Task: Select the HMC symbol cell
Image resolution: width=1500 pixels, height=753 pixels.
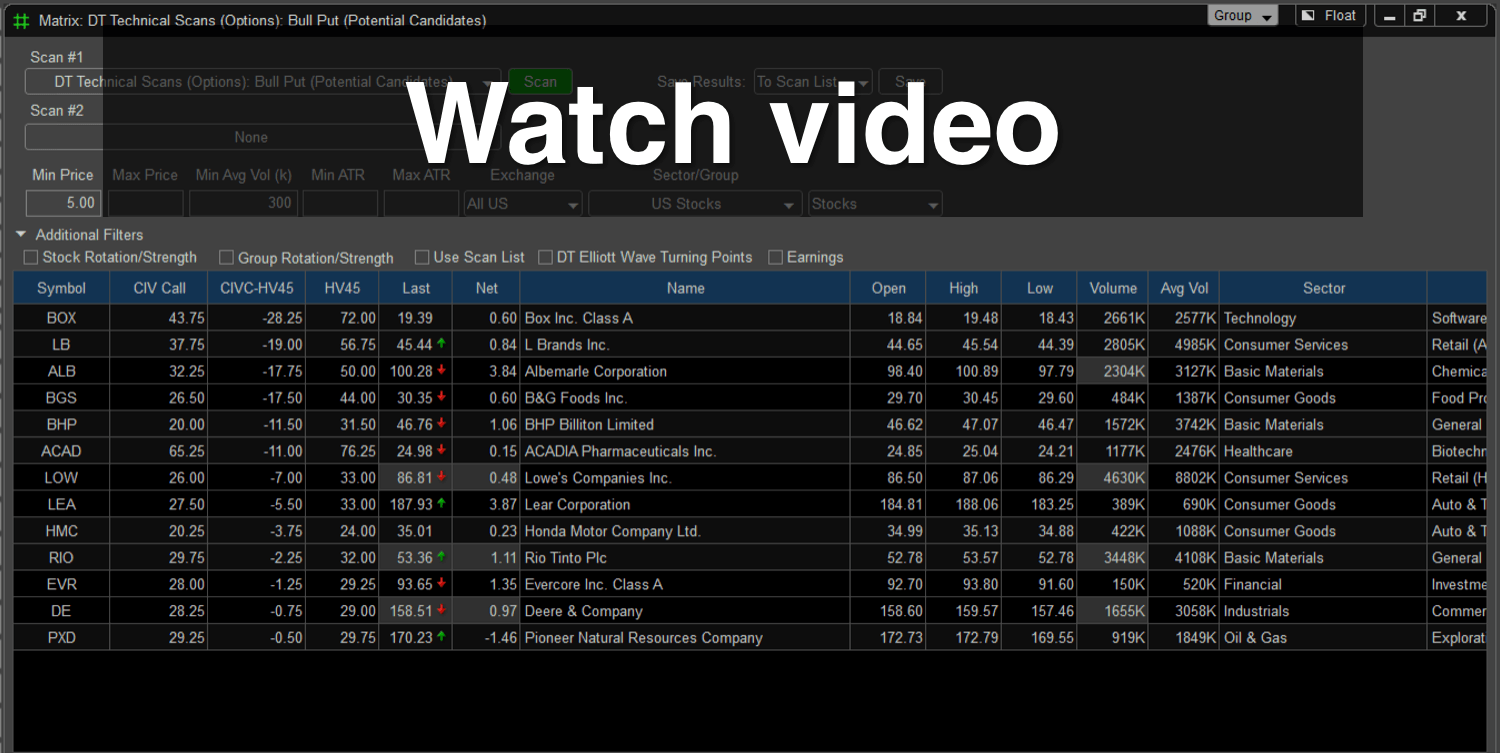Action: point(62,531)
